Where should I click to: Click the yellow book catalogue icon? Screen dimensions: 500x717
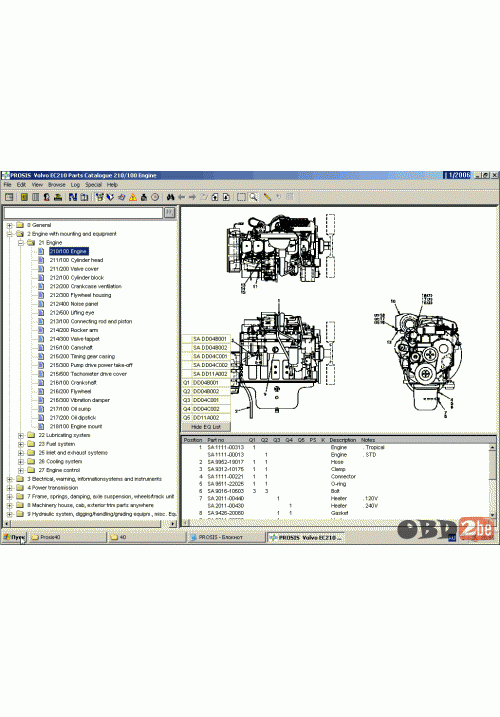coord(24,197)
